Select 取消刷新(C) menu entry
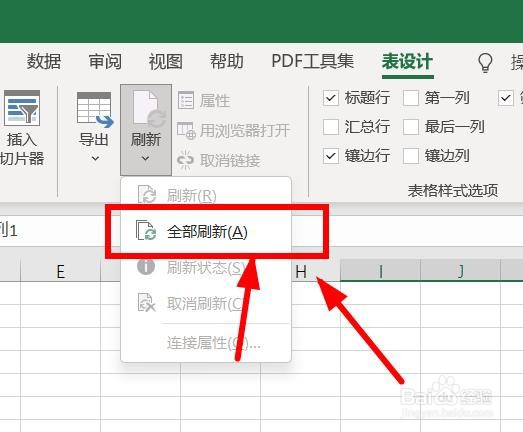The width and height of the screenshot is (523, 432). click(206, 304)
